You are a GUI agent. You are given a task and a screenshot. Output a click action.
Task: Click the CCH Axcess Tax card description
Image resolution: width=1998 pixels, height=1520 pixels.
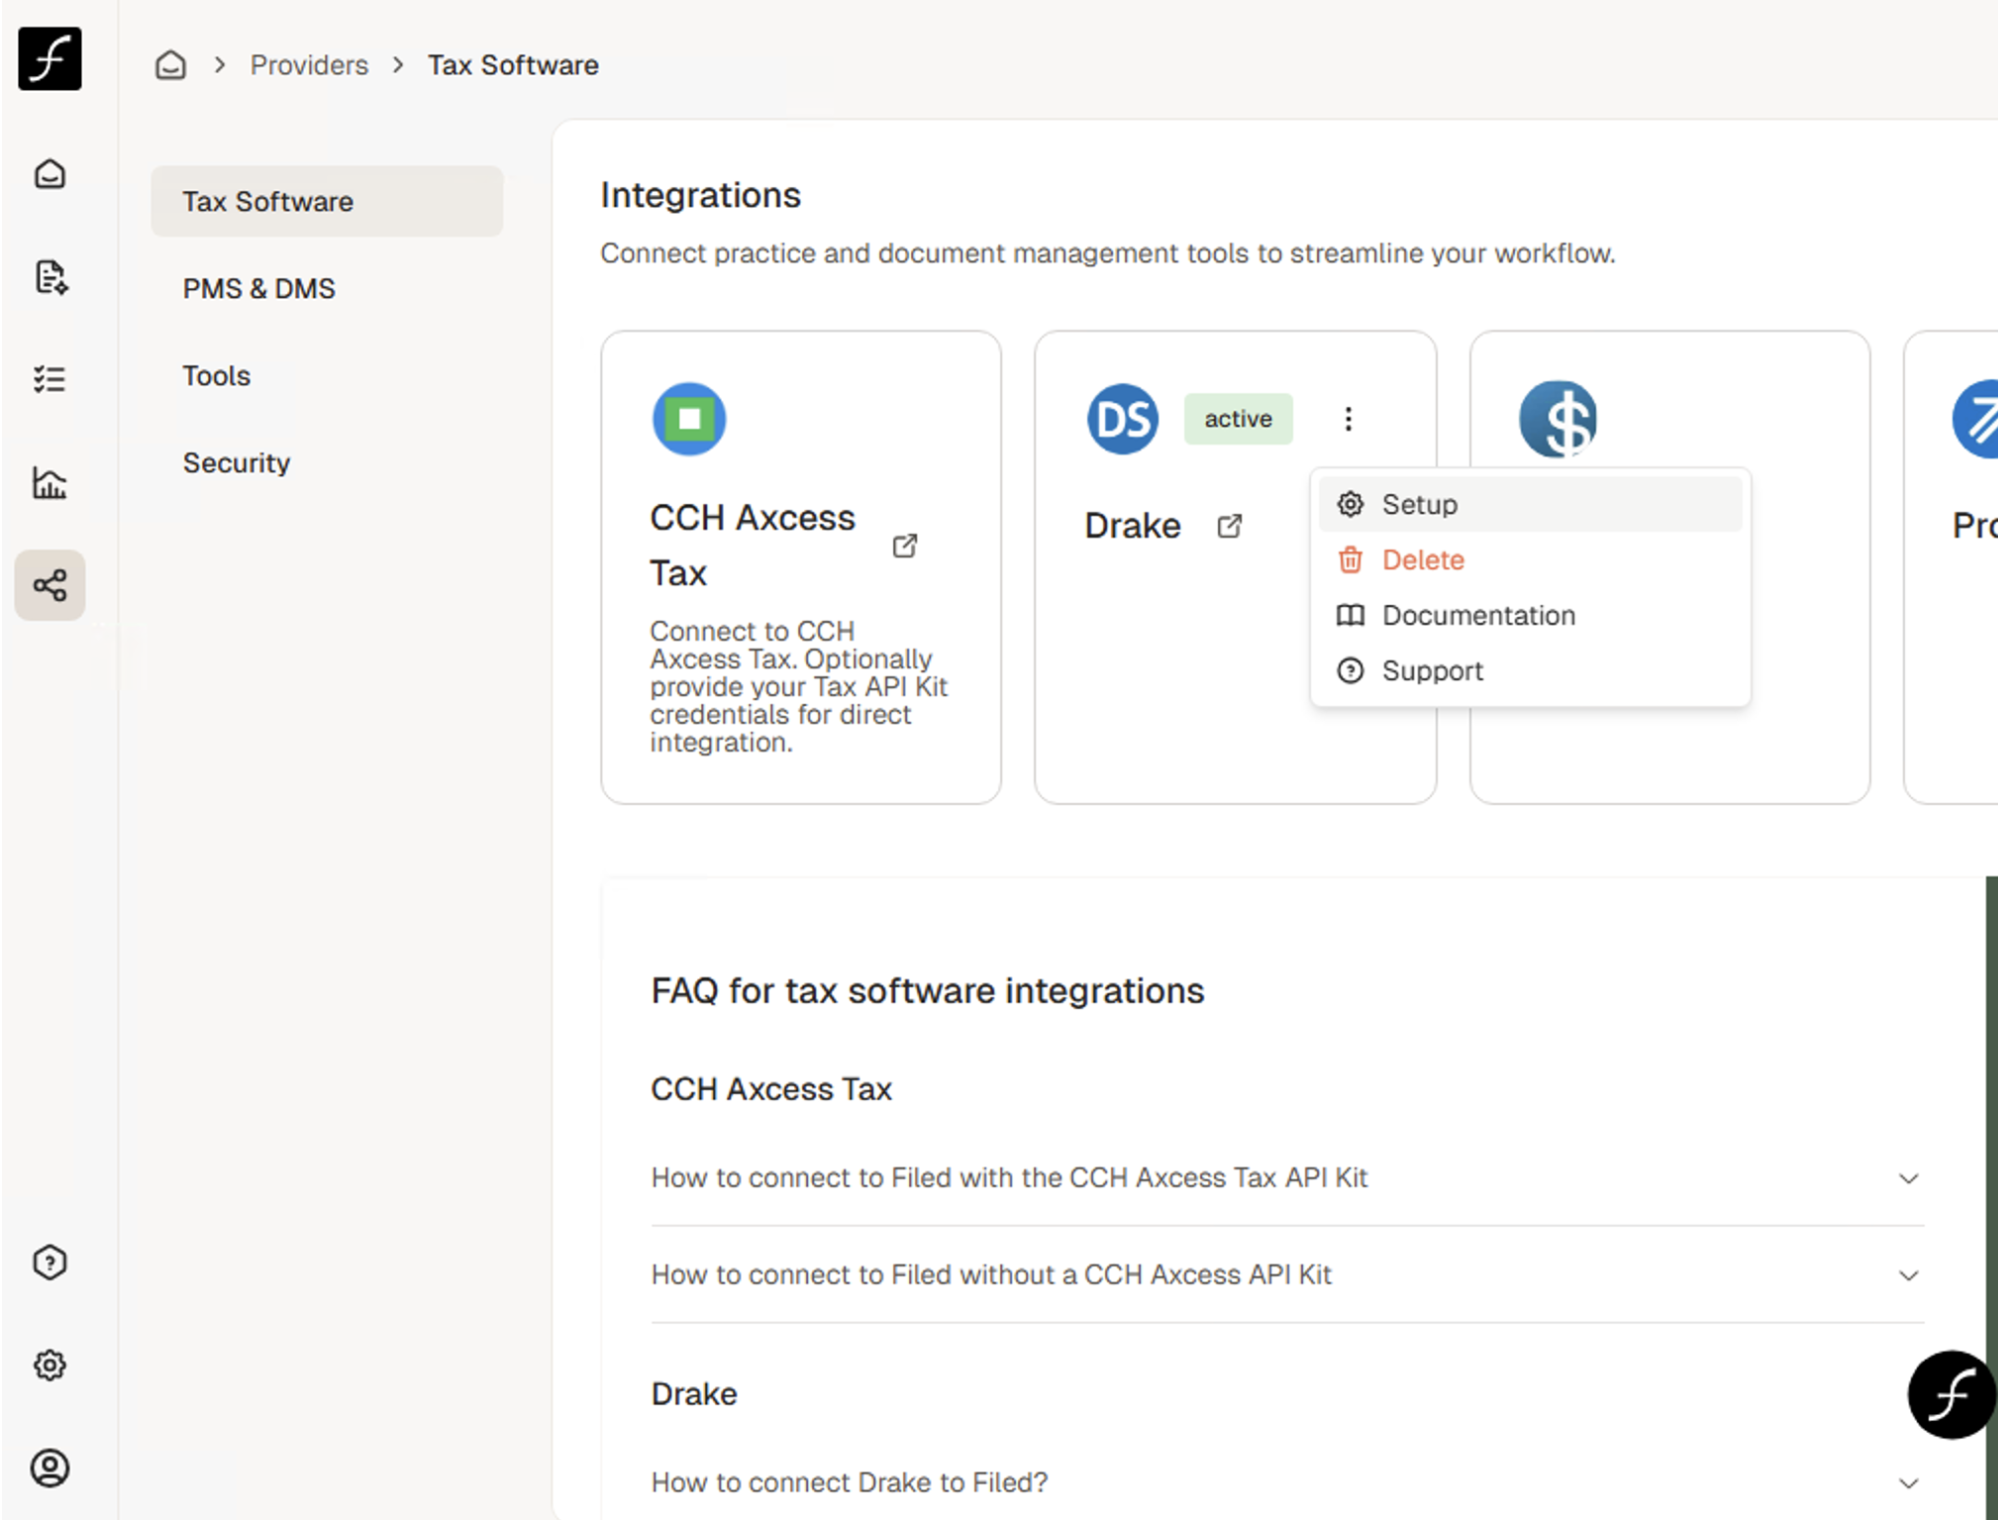799,687
